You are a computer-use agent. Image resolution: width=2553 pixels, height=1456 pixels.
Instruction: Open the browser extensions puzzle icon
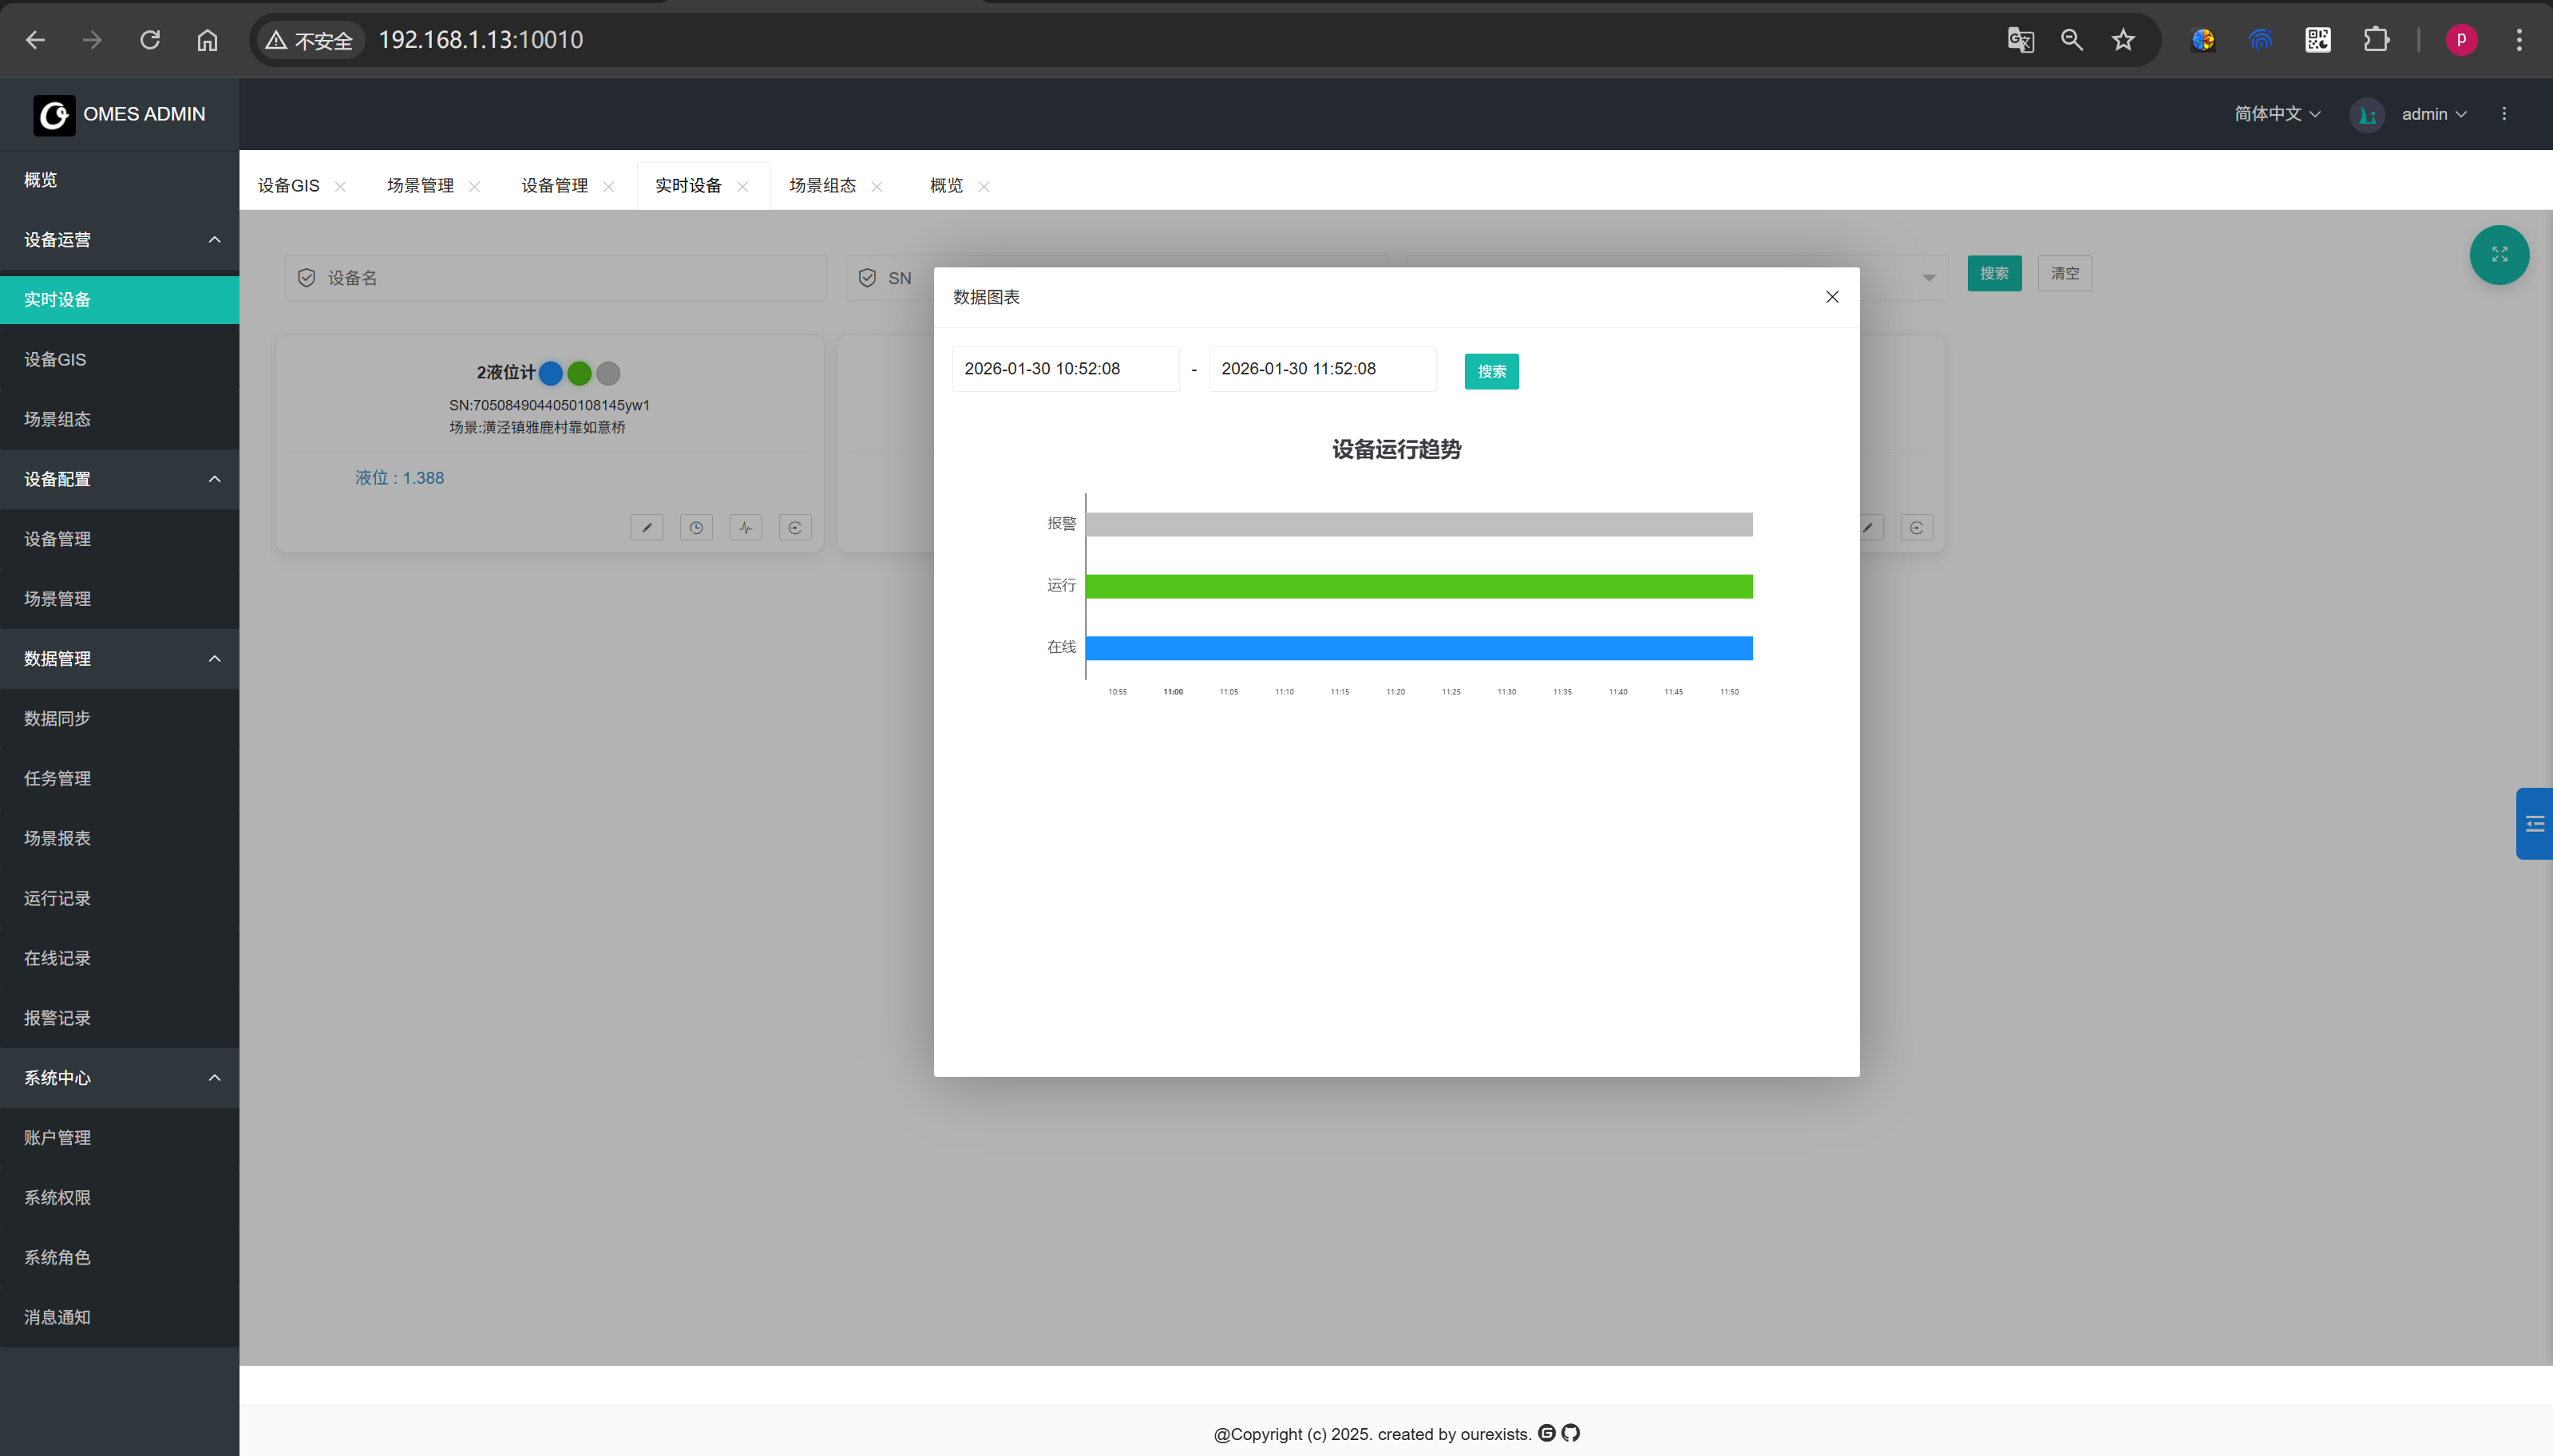point(2376,40)
